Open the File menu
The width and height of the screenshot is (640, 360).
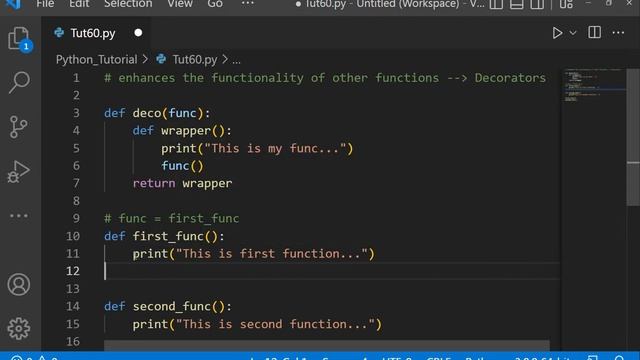point(45,4)
